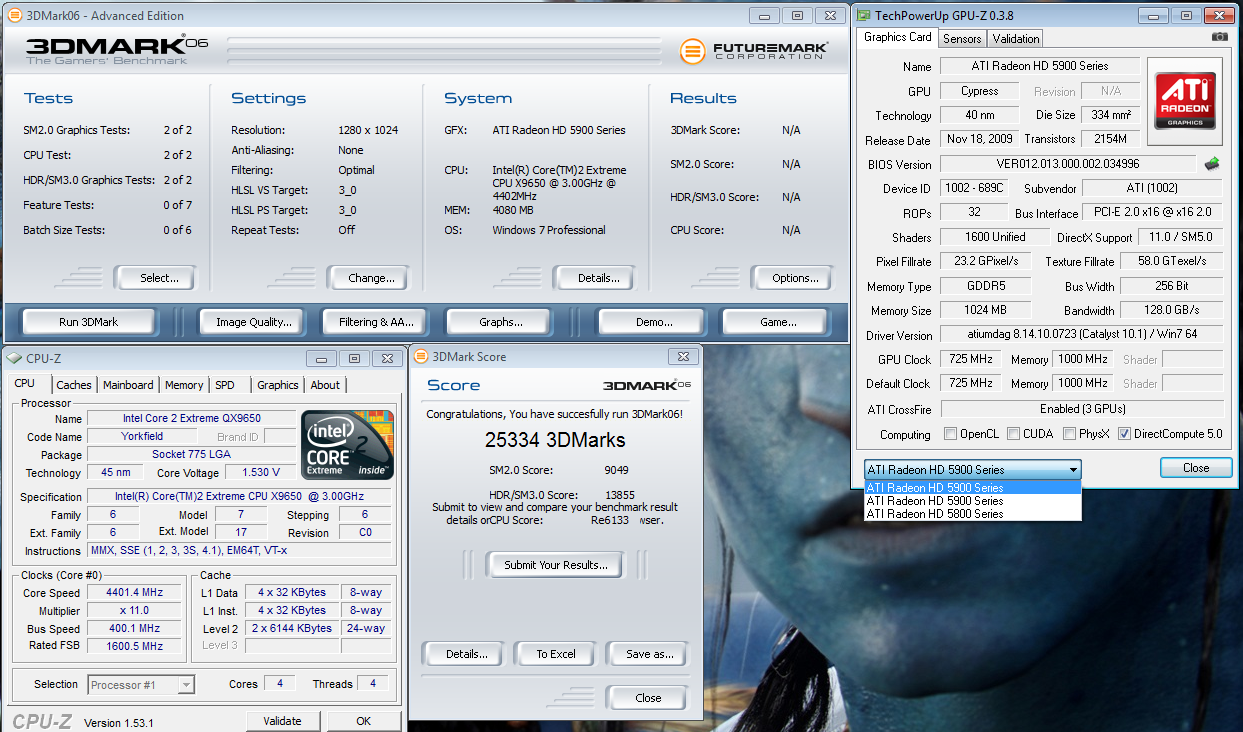Click the CPU tab in CPU-Z
Viewport: 1243px width, 732px height.
(x=25, y=383)
